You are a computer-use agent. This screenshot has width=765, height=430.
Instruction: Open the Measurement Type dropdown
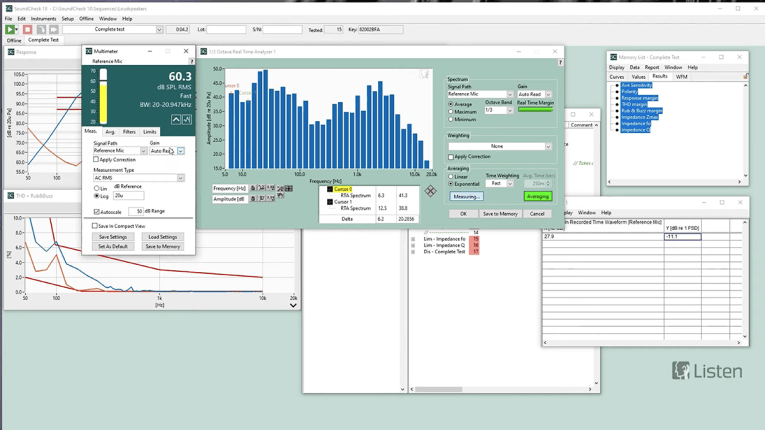(181, 178)
